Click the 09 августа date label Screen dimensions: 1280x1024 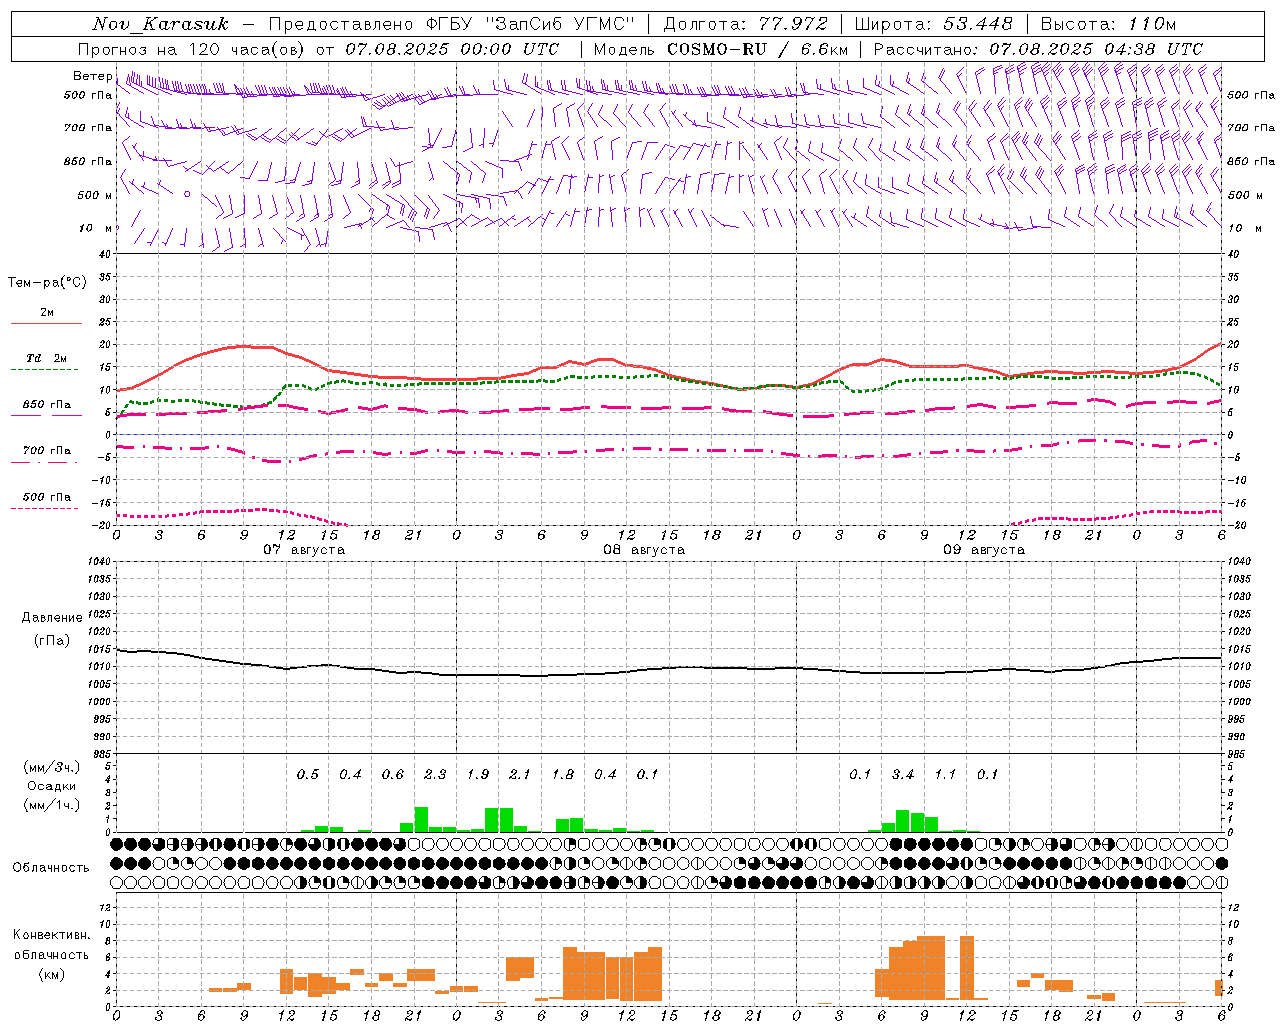pos(984,550)
